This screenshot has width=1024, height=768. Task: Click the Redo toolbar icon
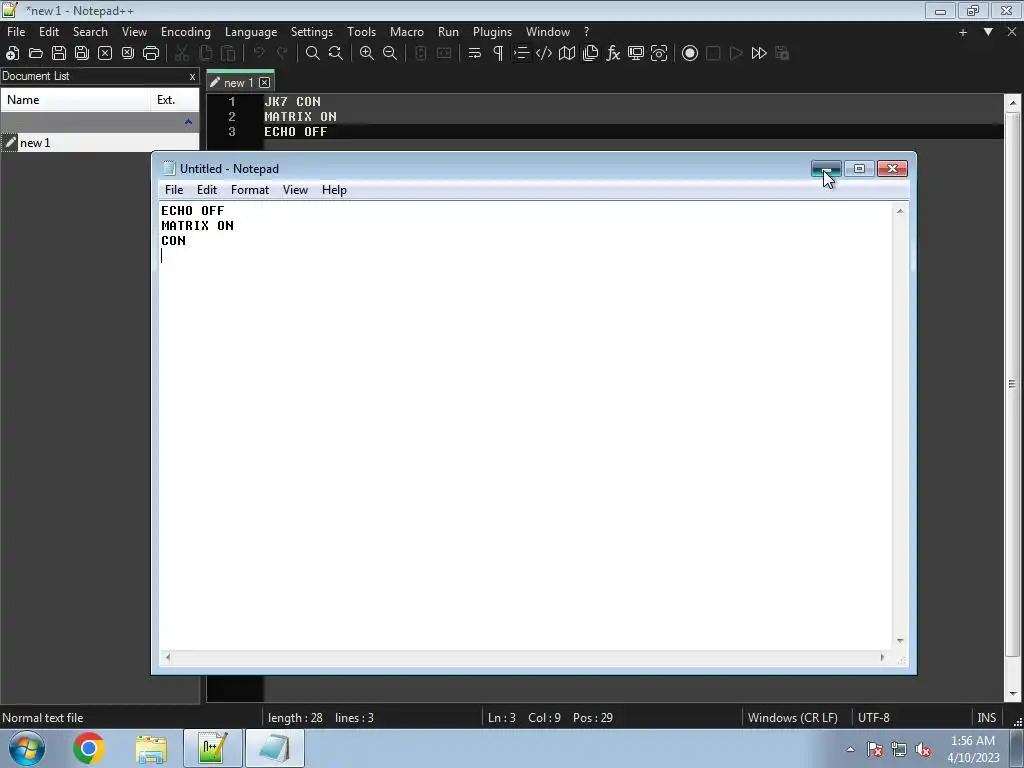tap(282, 54)
